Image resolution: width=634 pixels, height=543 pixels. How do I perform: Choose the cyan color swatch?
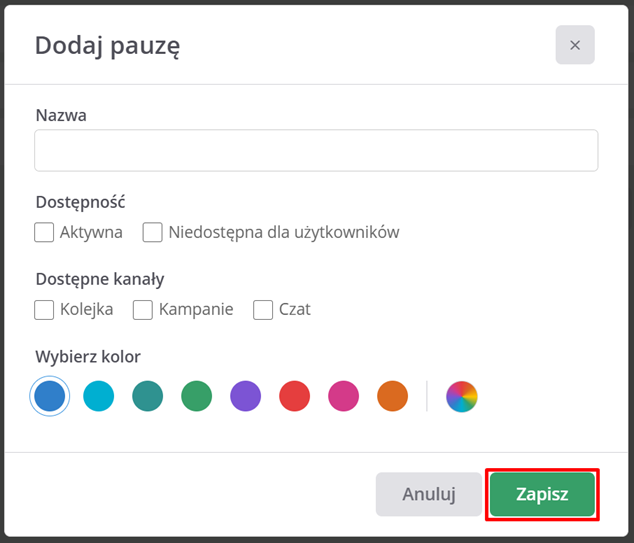[x=99, y=396]
